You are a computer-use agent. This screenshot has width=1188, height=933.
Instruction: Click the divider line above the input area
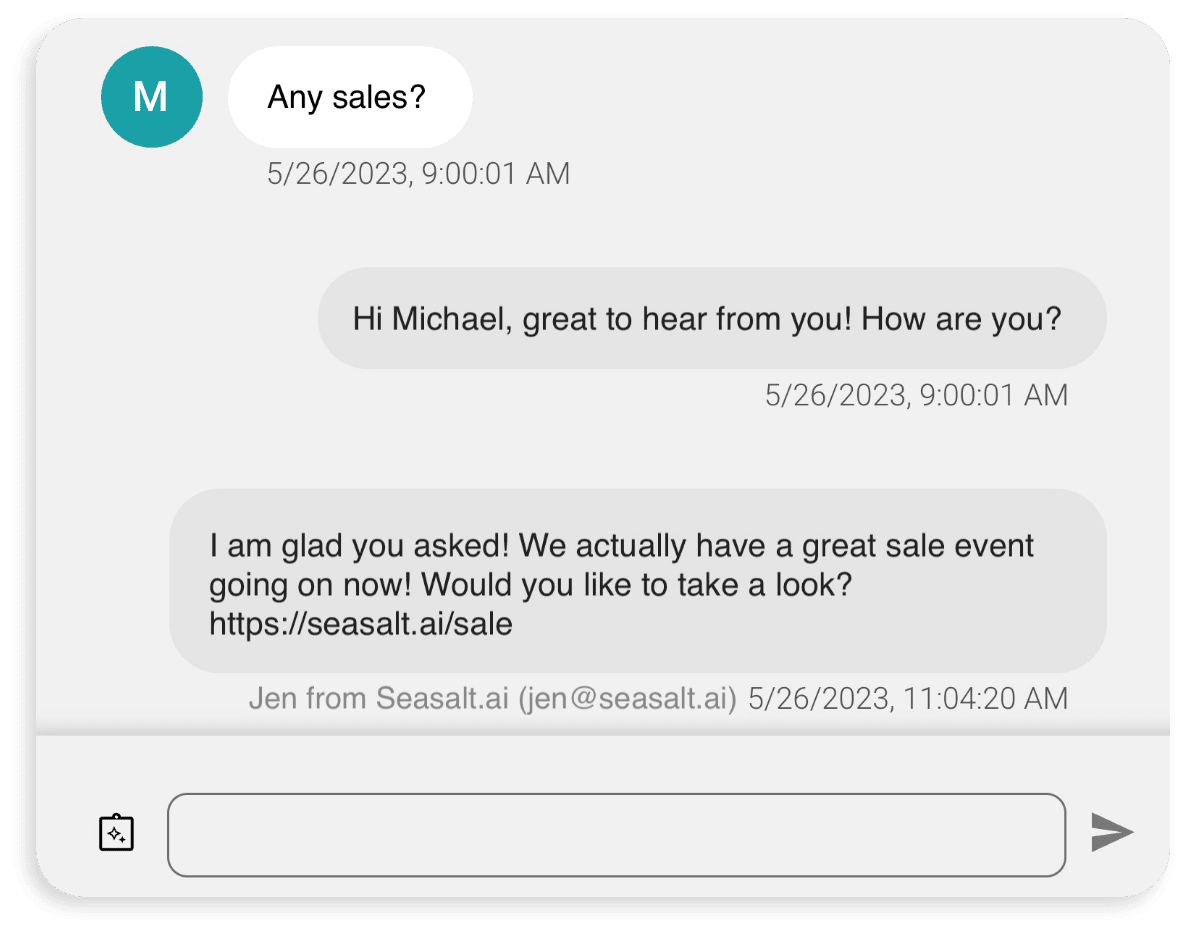click(603, 734)
